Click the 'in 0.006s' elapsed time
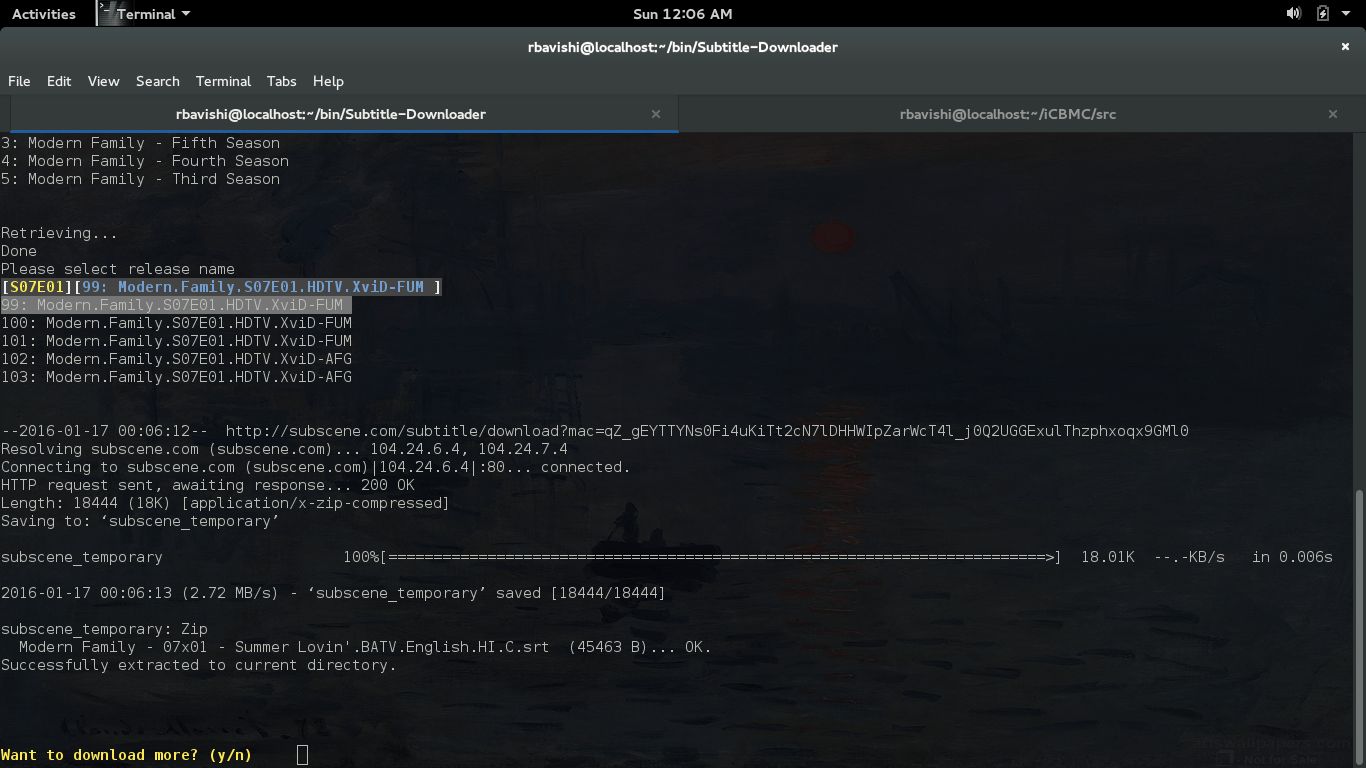This screenshot has height=768, width=1366. tap(1292, 557)
